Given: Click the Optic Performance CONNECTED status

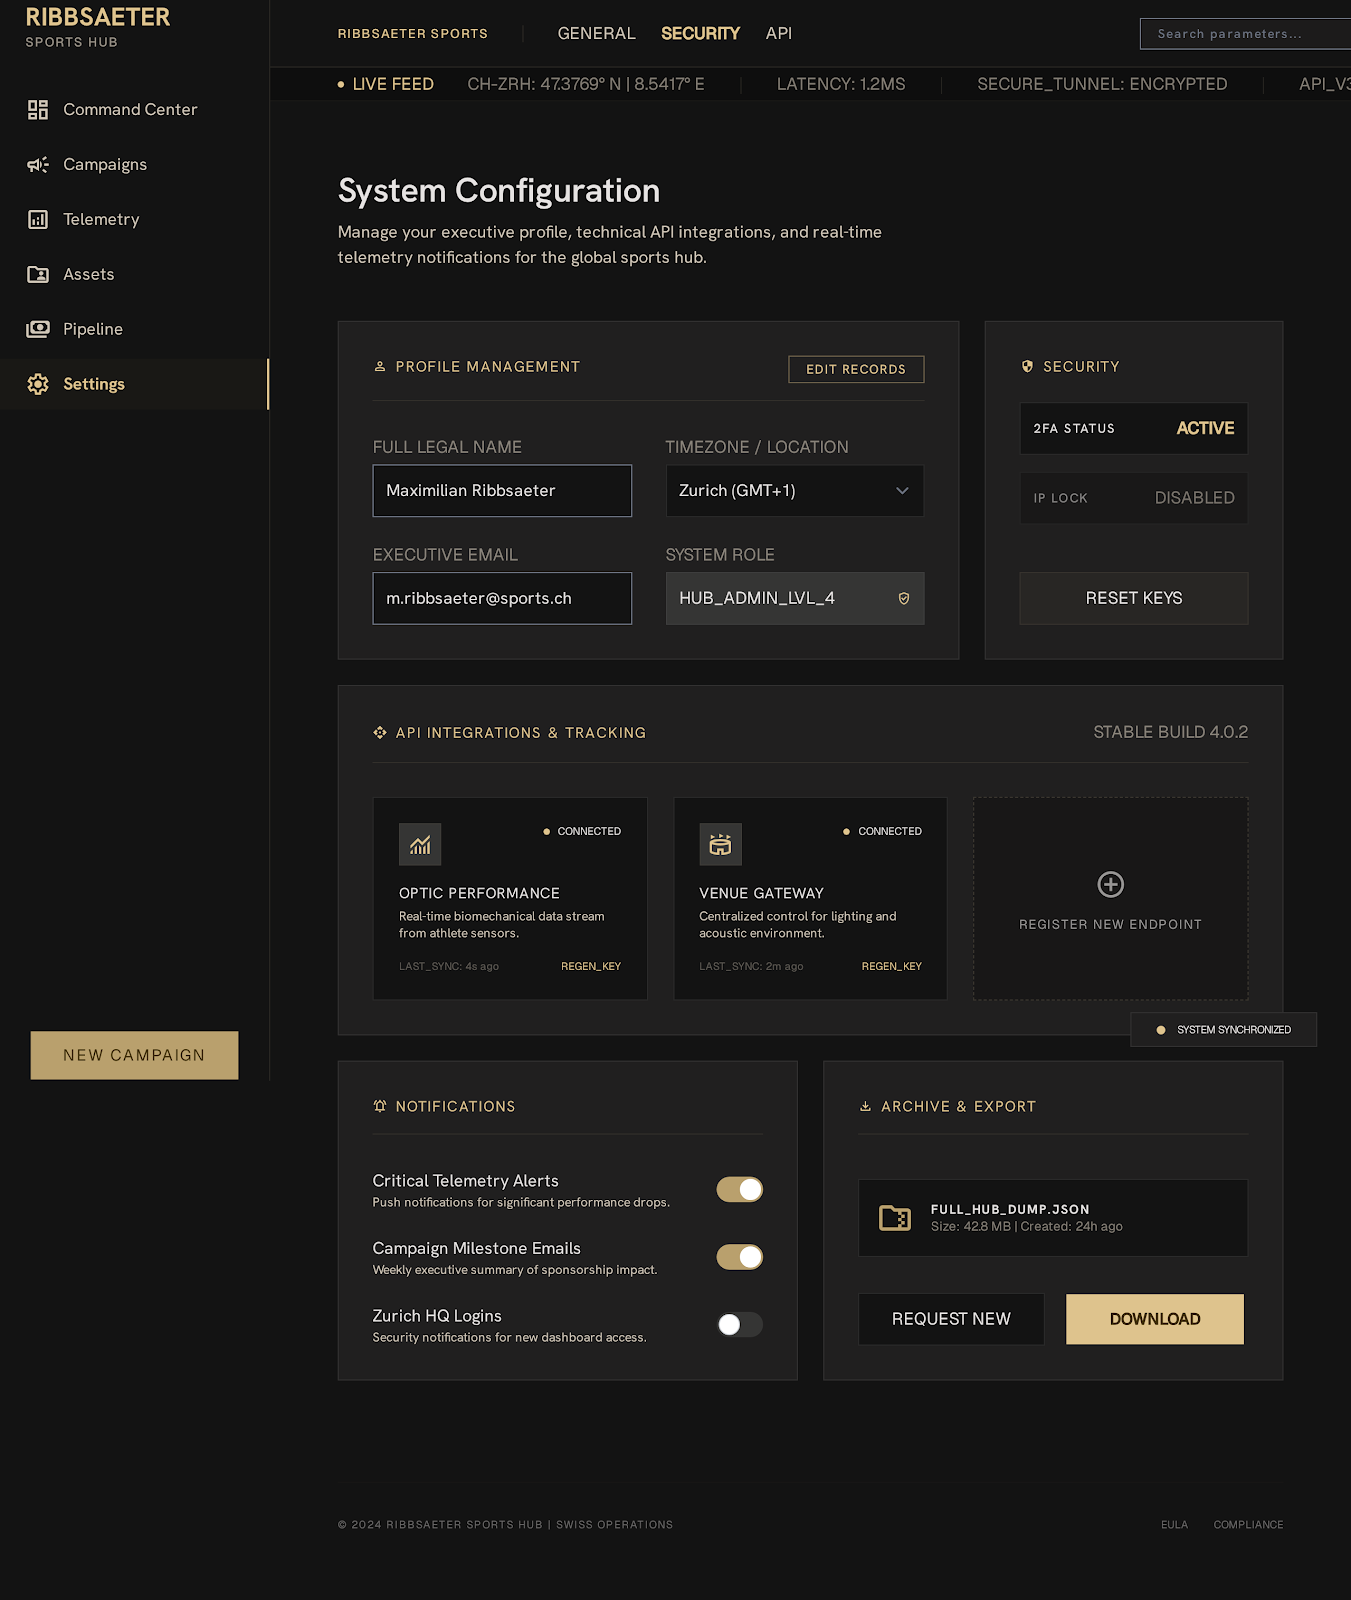Looking at the screenshot, I should click(582, 831).
